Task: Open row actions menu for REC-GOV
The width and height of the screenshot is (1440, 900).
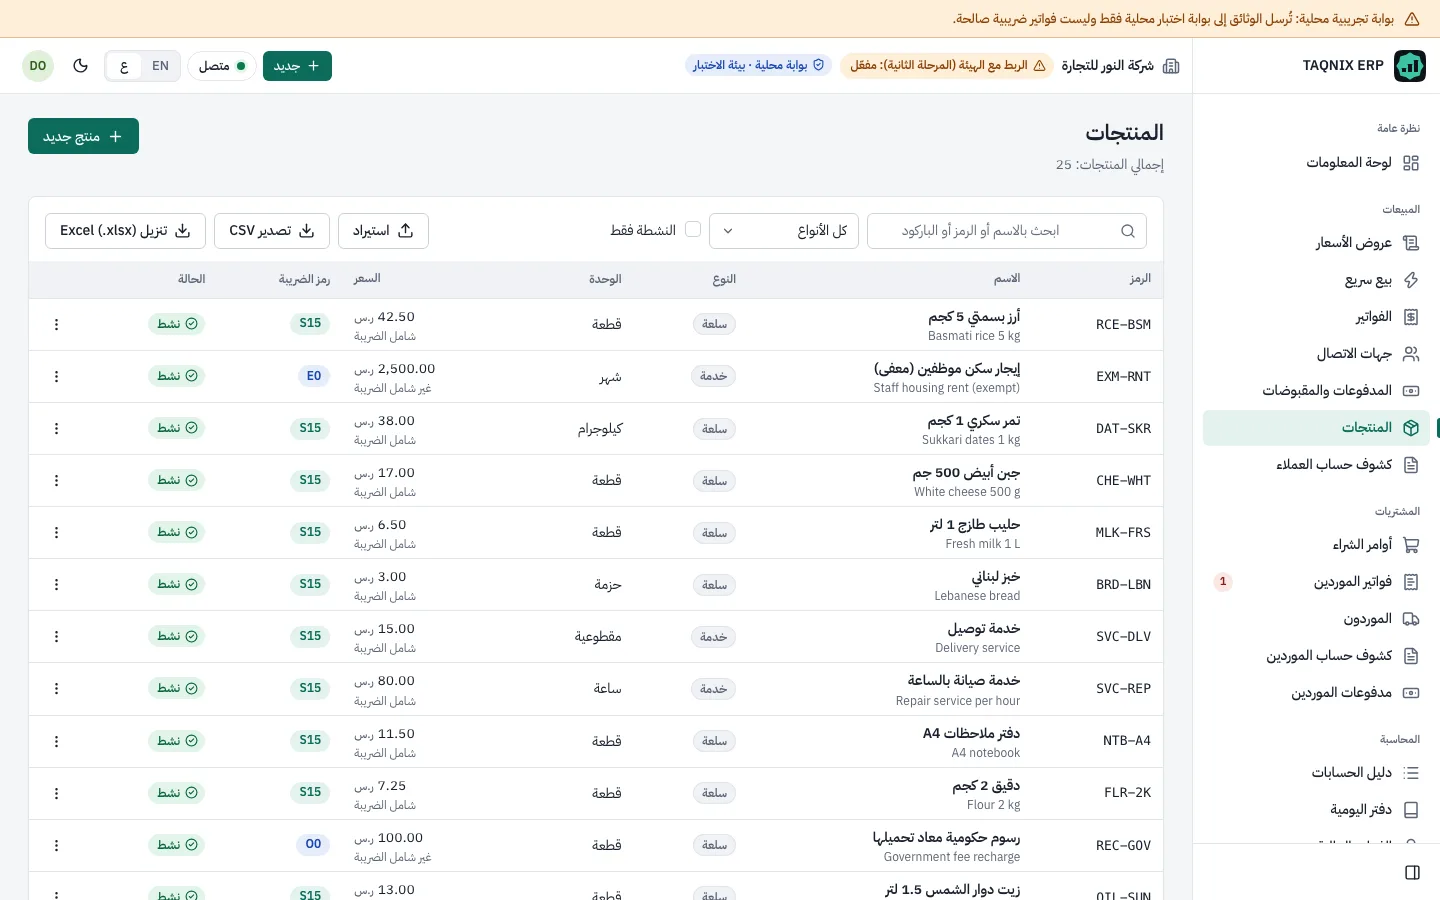Action: 56,845
